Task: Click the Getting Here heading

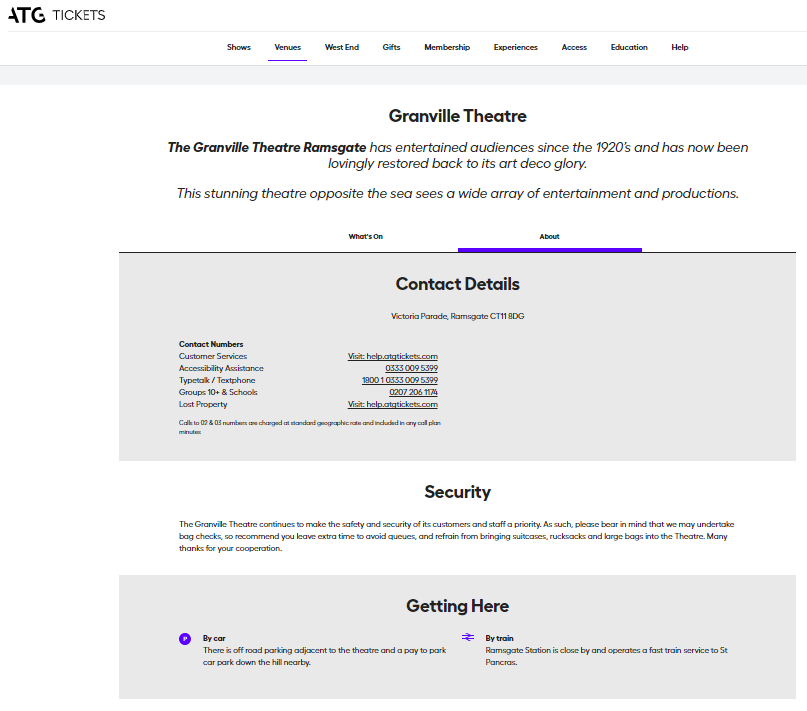Action: [x=458, y=606]
